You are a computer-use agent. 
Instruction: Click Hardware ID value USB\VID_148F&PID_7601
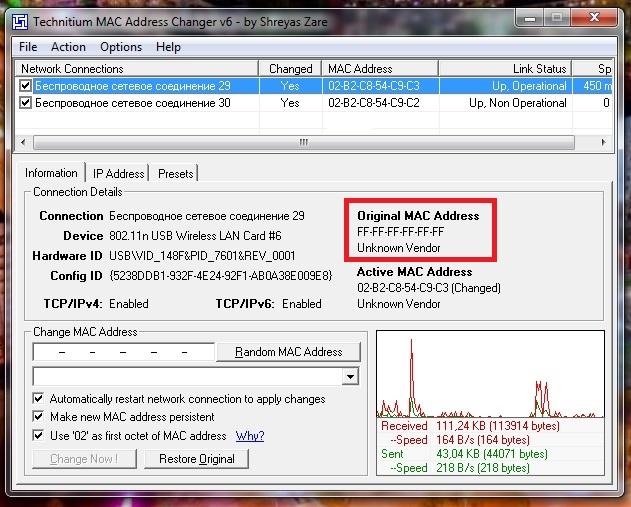tap(202, 256)
